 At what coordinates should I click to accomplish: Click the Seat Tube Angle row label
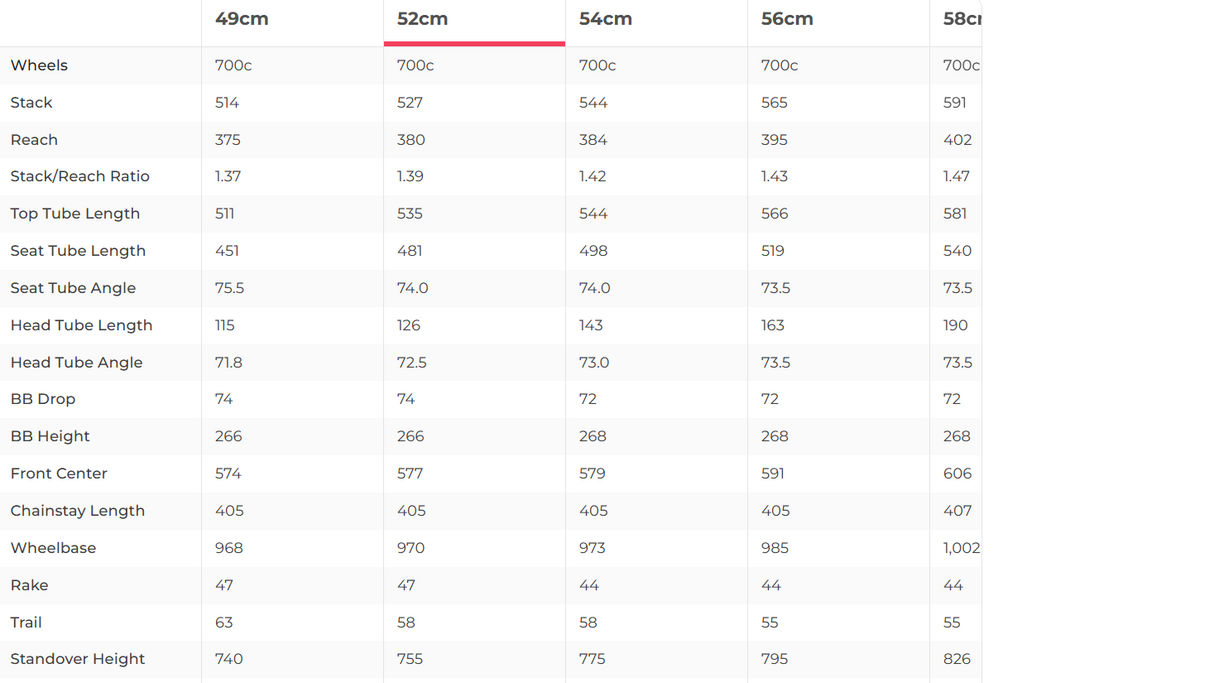click(x=73, y=288)
